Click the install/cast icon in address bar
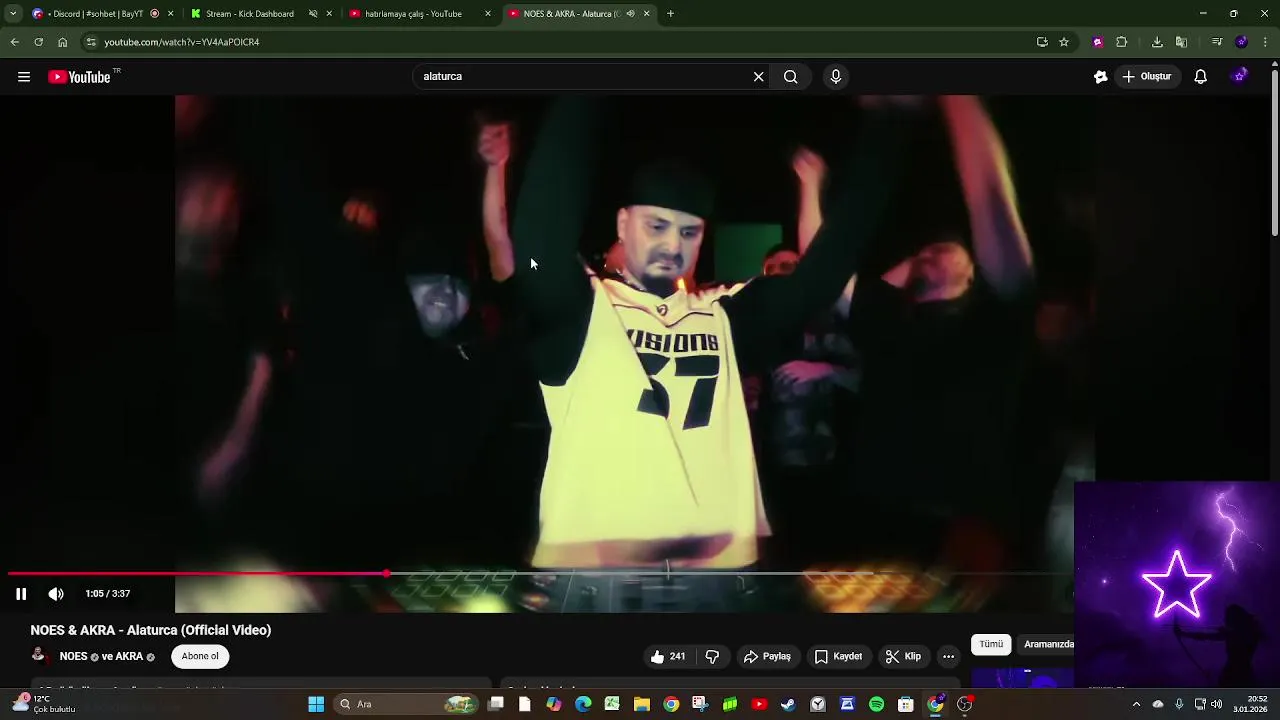The height and width of the screenshot is (720, 1280). click(1042, 42)
